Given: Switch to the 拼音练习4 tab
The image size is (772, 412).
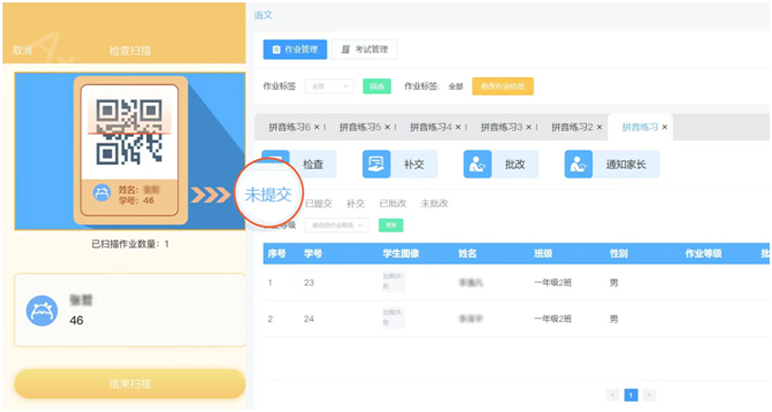Looking at the screenshot, I should point(431,127).
